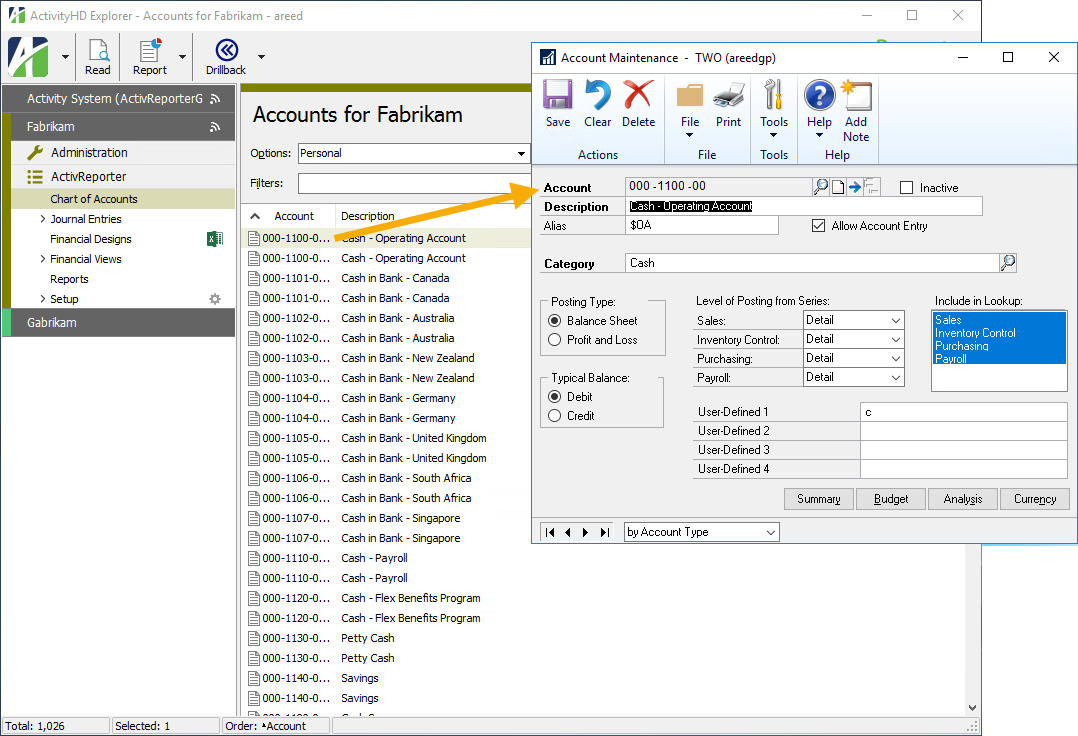Image resolution: width=1078 pixels, height=736 pixels.
Task: Open the Purchasing posting level dropdown
Action: point(895,358)
